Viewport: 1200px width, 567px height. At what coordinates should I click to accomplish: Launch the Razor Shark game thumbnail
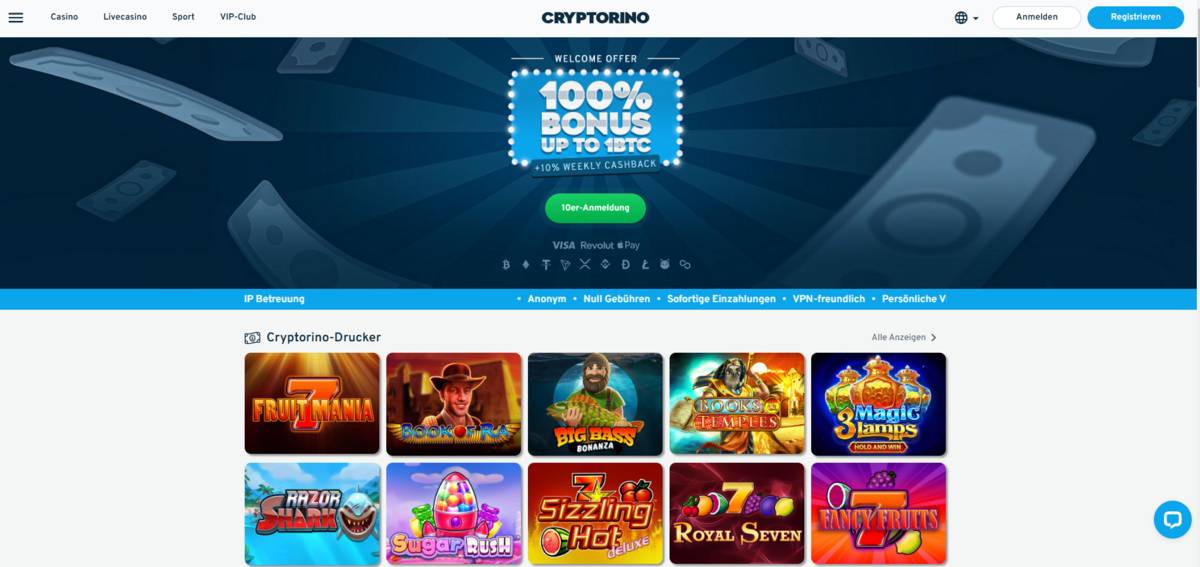click(x=312, y=513)
